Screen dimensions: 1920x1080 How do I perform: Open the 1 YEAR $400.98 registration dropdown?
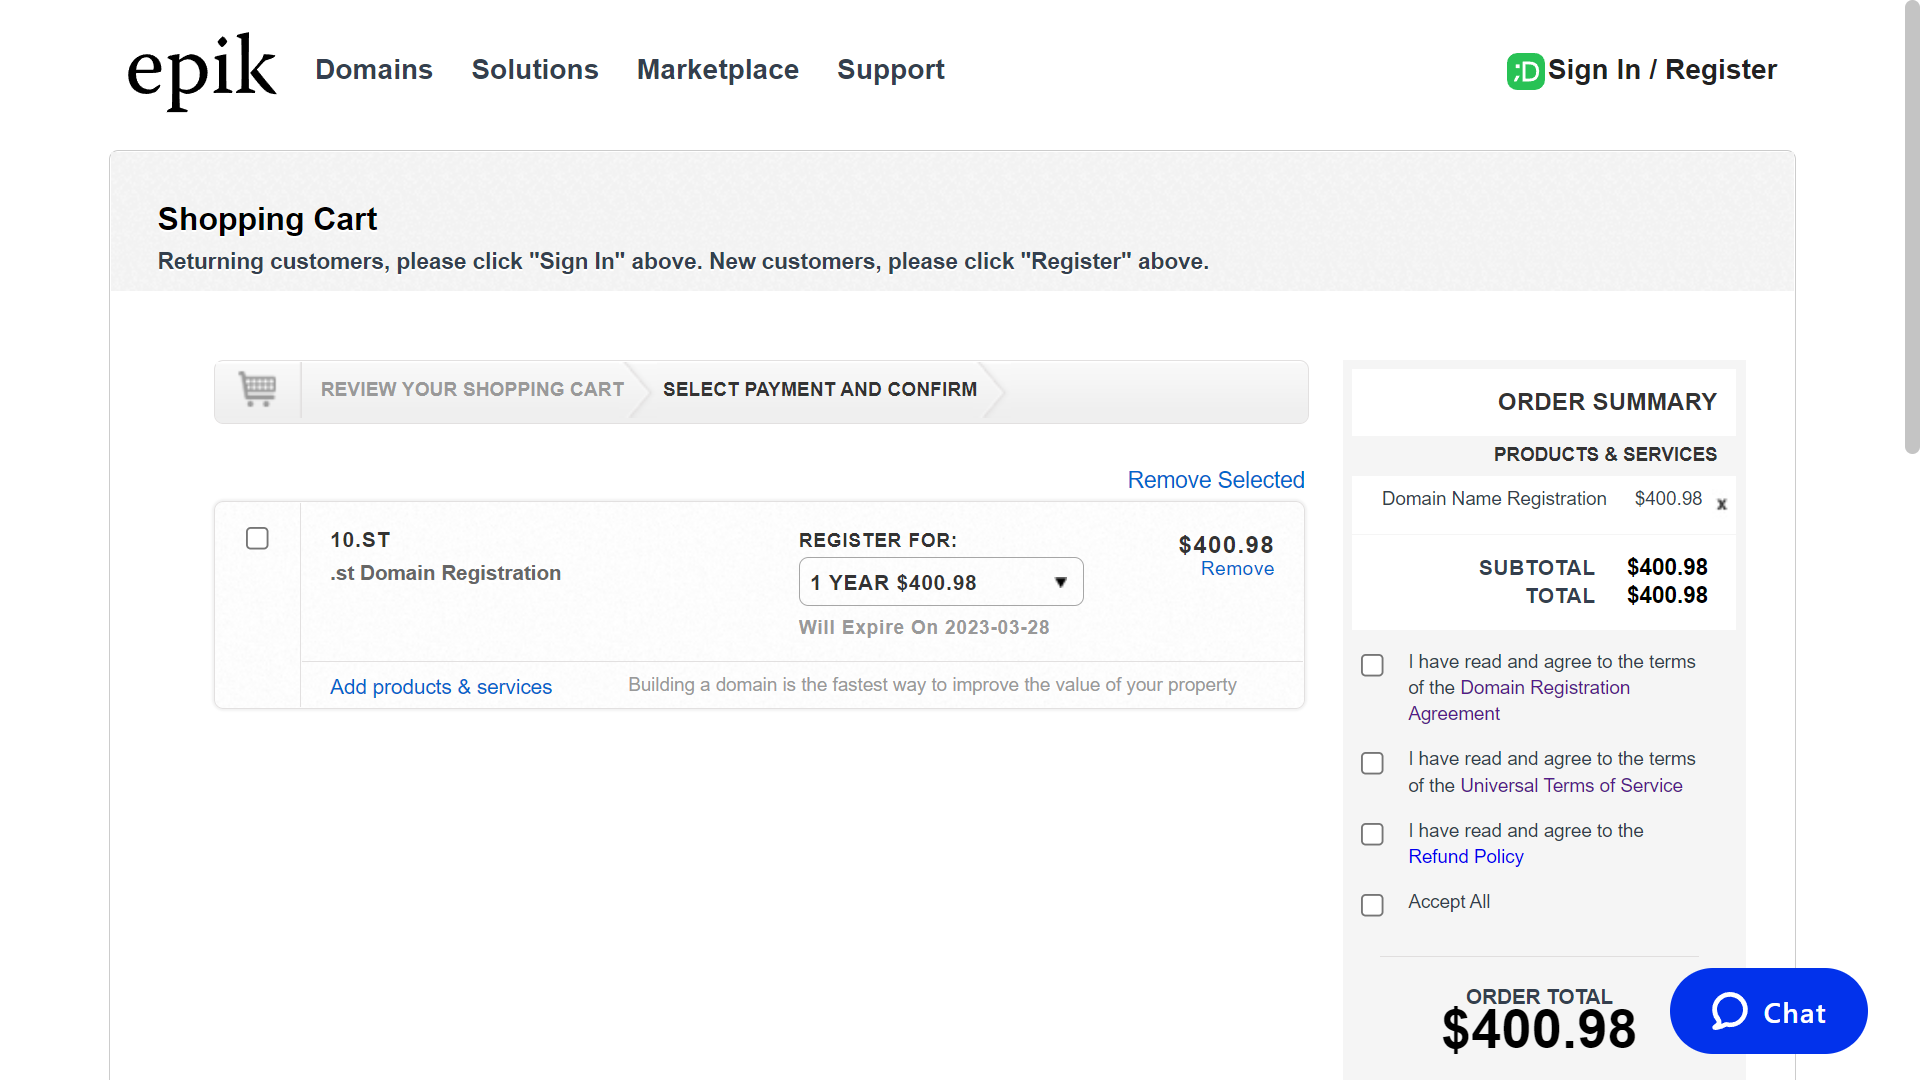[940, 582]
